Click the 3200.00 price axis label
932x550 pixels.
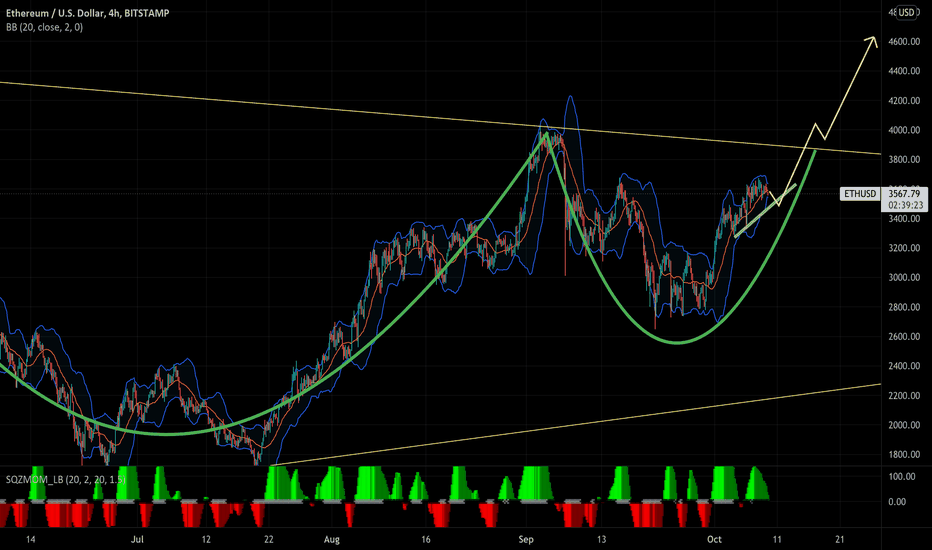point(904,248)
